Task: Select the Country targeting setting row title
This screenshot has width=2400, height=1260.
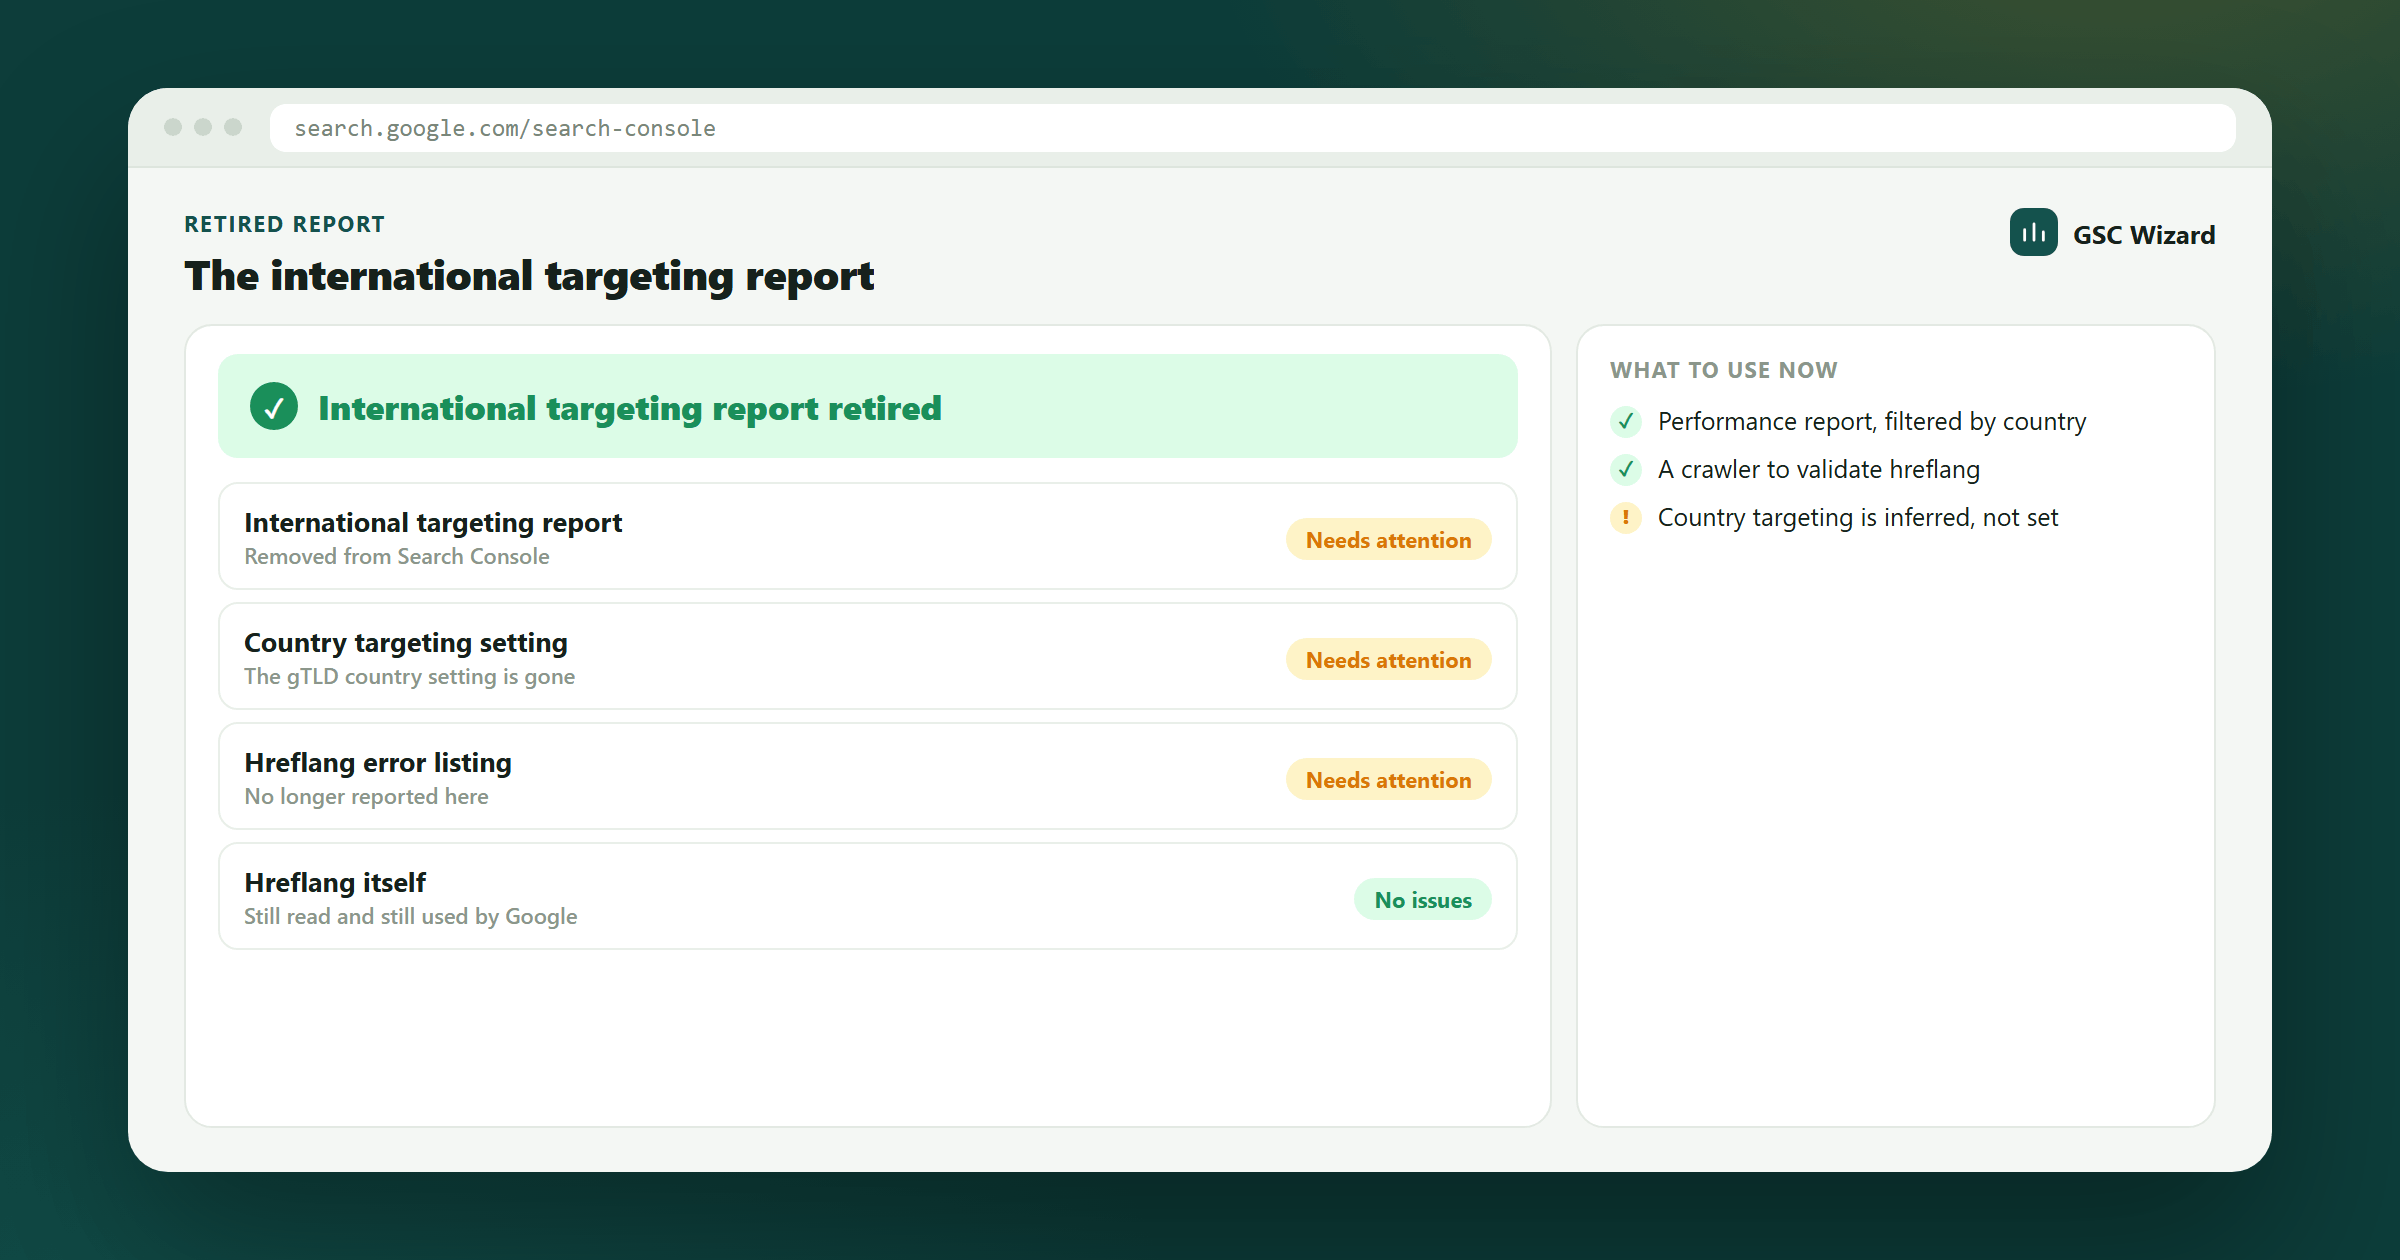Action: point(406,643)
